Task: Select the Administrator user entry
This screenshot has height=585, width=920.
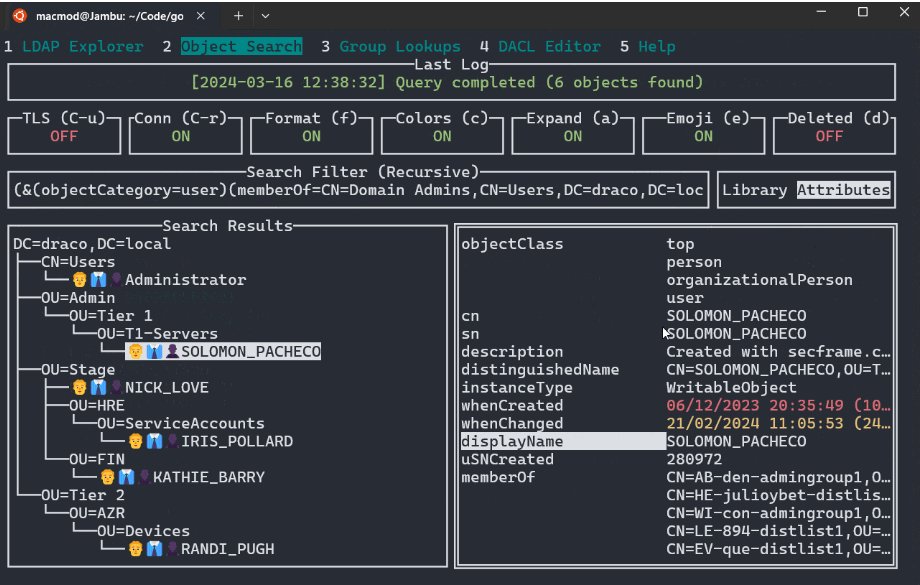Action: [x=185, y=280]
